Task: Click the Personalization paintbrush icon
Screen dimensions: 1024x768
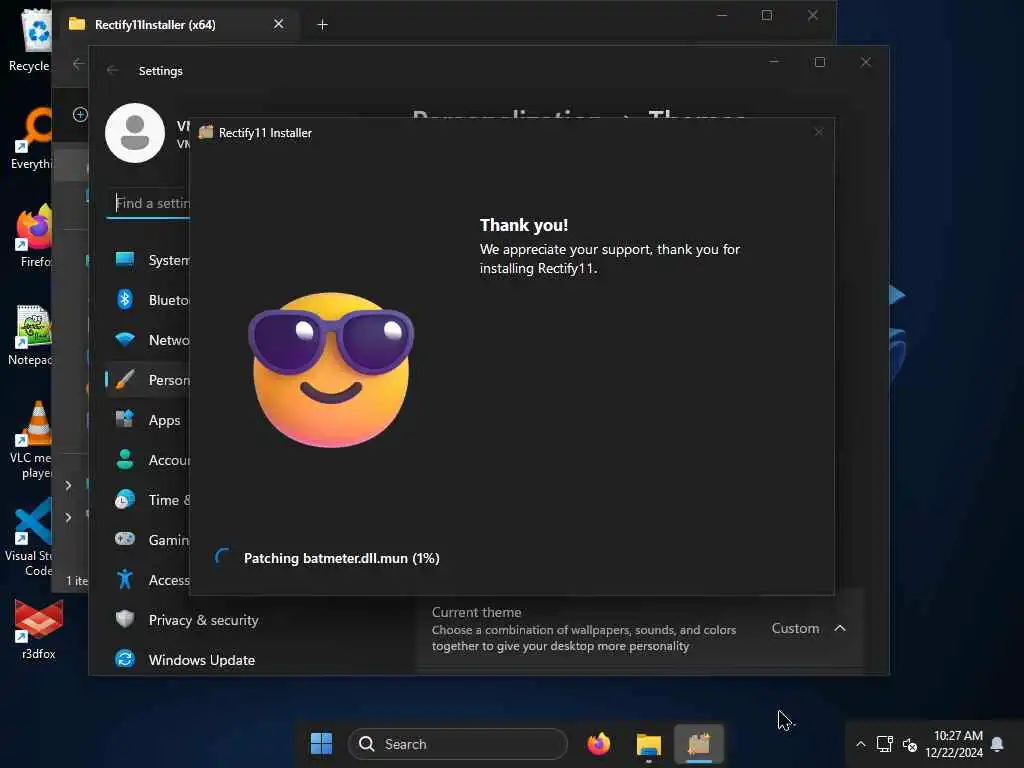Action: 125,379
